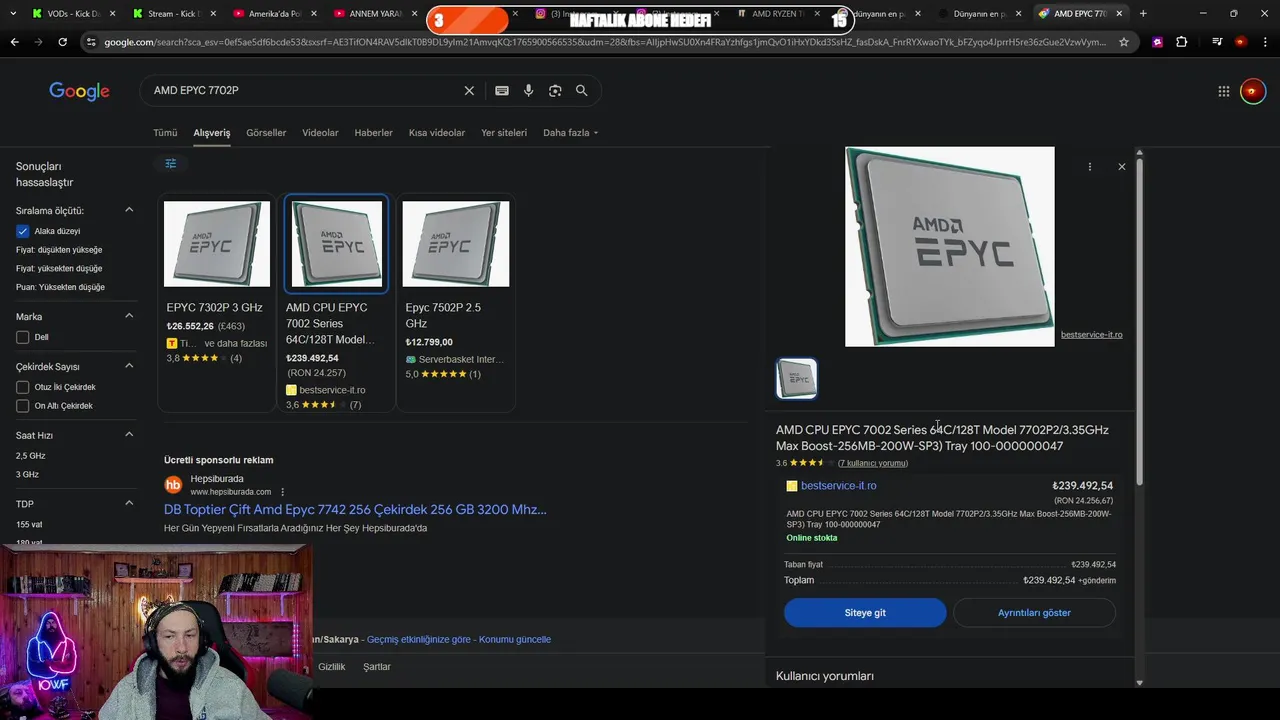Sort by Fiyat: düşükten yükseğe
This screenshot has width=1280, height=720.
pyautogui.click(x=59, y=250)
